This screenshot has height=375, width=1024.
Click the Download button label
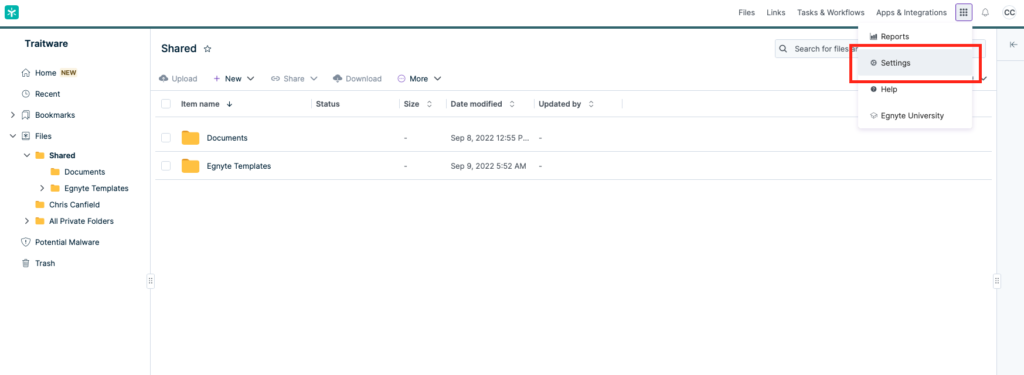(x=363, y=78)
